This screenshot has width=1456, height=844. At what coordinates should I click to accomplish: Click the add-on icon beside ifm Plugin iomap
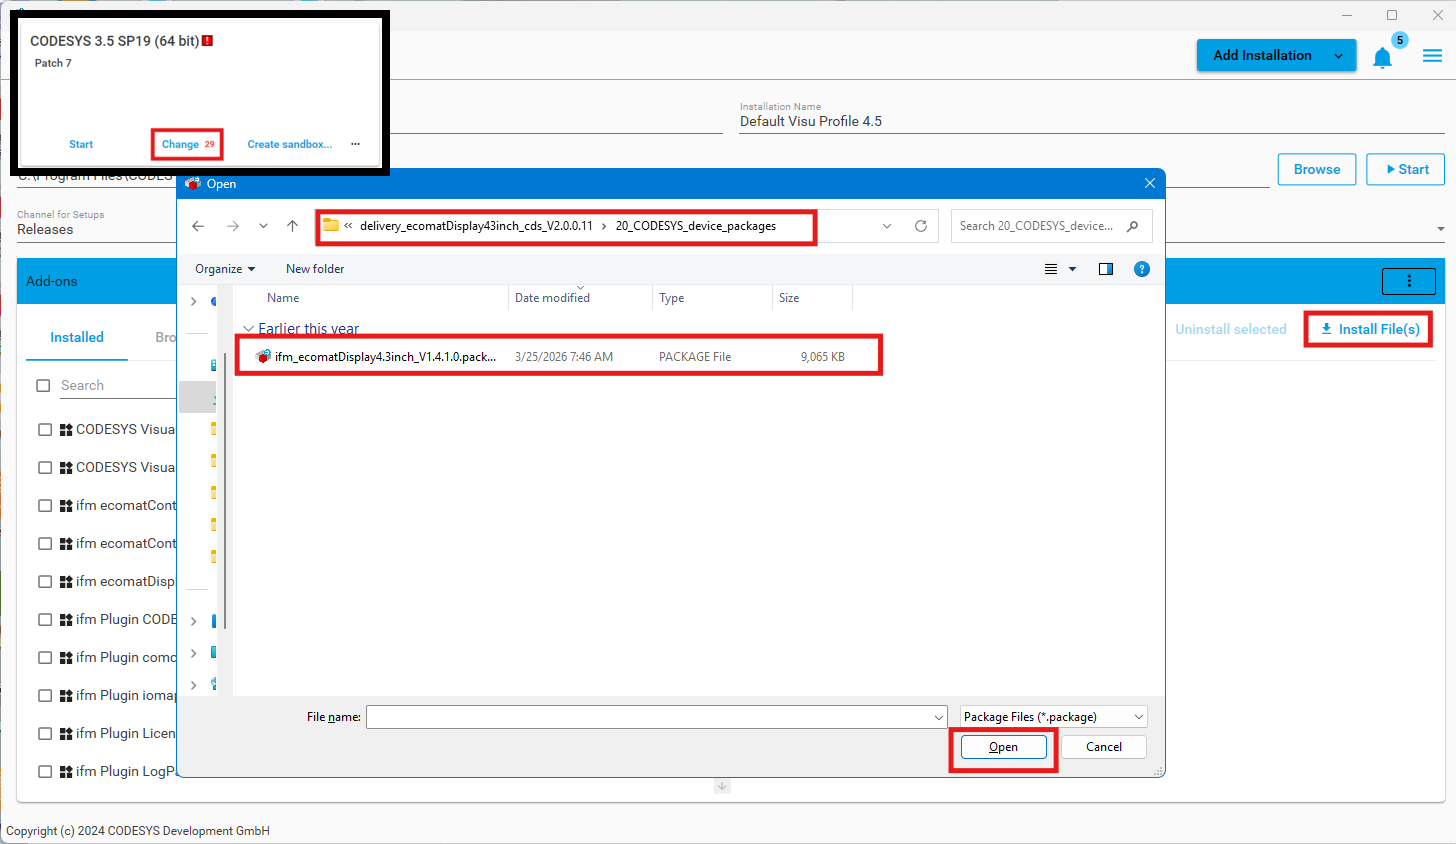pos(66,696)
